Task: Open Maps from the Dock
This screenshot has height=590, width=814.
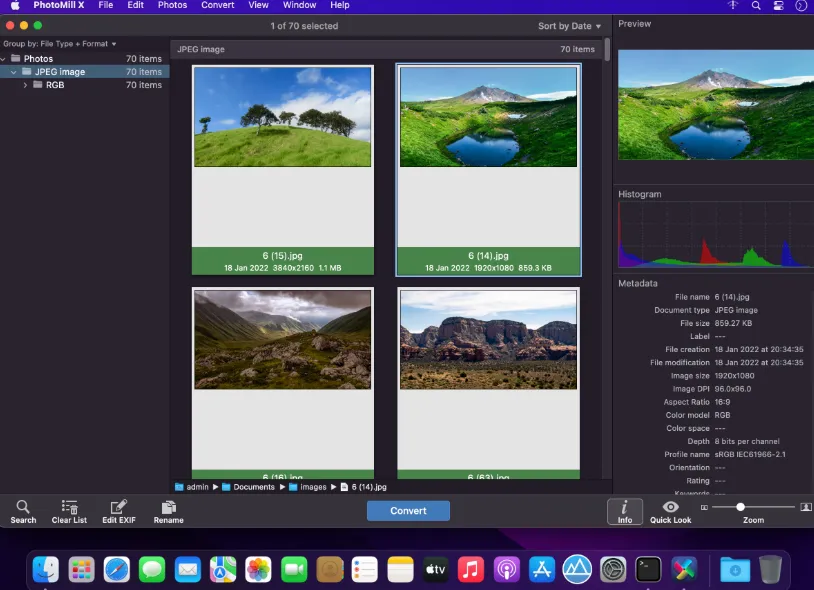Action: point(223,569)
